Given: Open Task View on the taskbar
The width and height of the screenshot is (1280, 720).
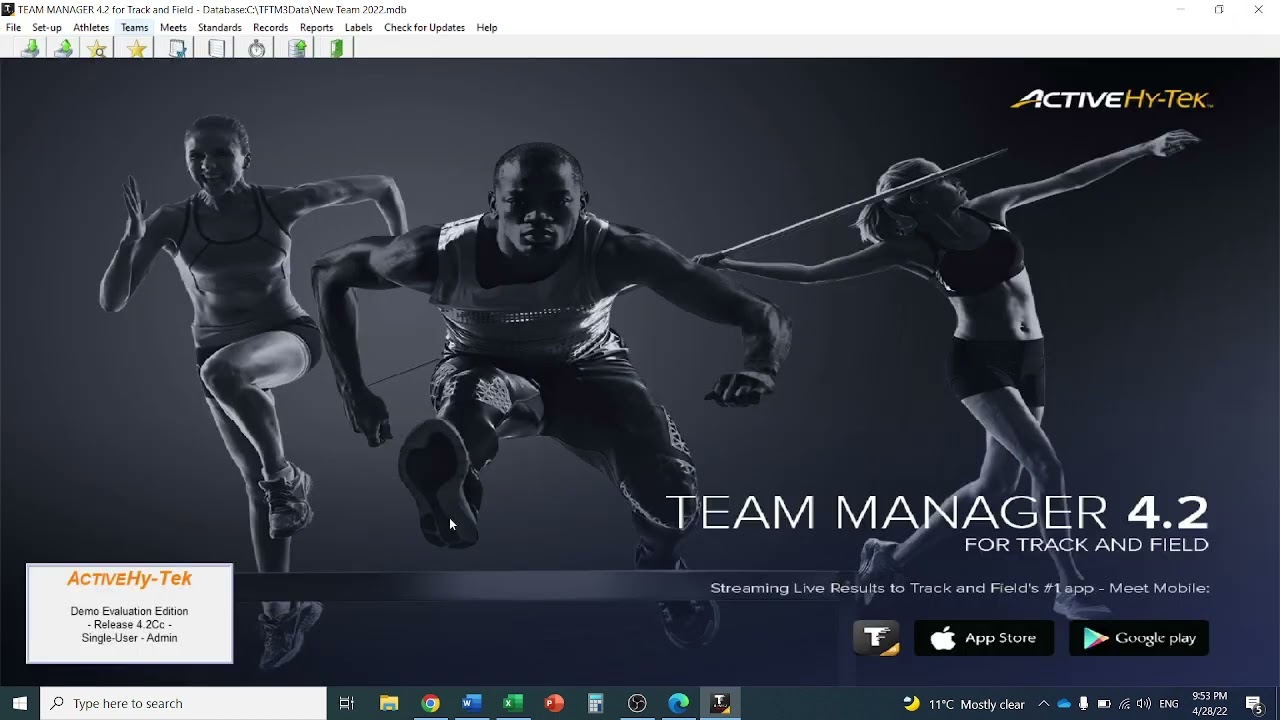Looking at the screenshot, I should pyautogui.click(x=347, y=703).
